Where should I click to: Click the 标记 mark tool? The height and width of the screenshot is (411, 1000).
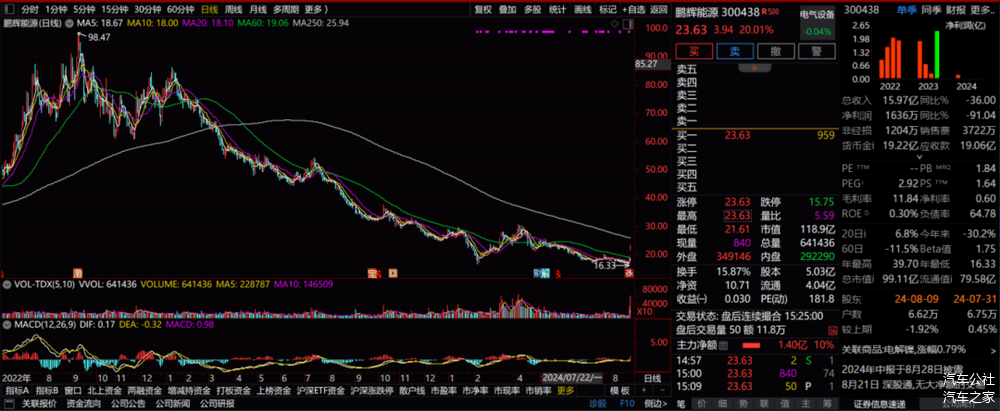(608, 10)
